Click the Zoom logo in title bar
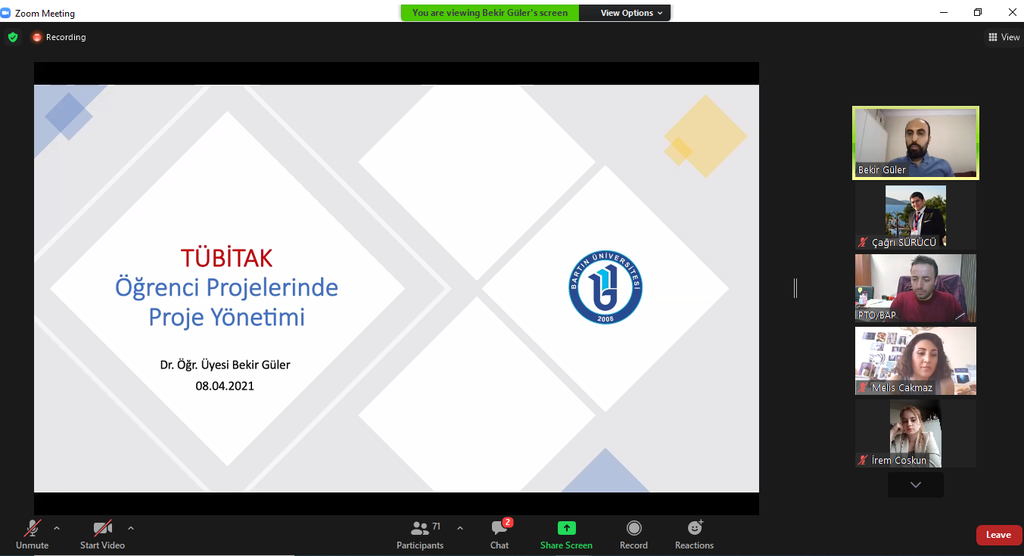 click(x=7, y=13)
